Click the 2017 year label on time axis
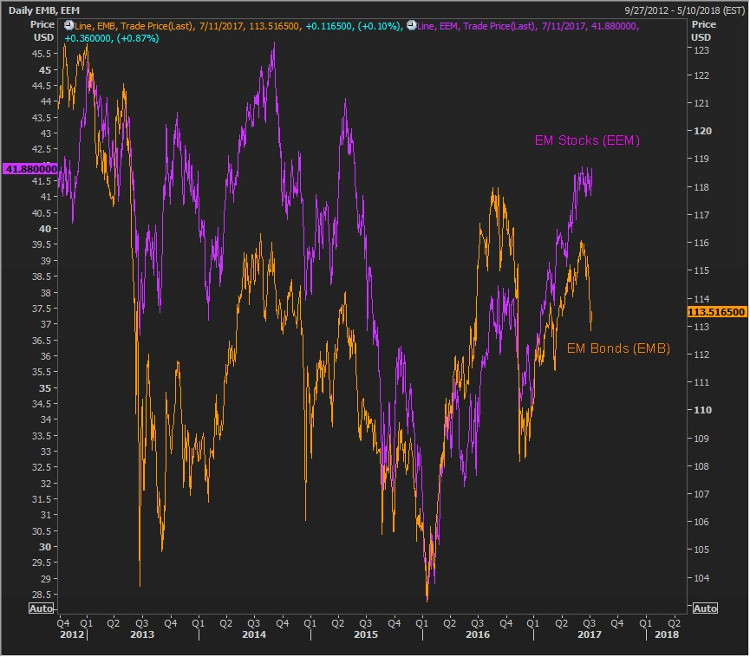Screen dimensions: 750x657 pos(590,634)
